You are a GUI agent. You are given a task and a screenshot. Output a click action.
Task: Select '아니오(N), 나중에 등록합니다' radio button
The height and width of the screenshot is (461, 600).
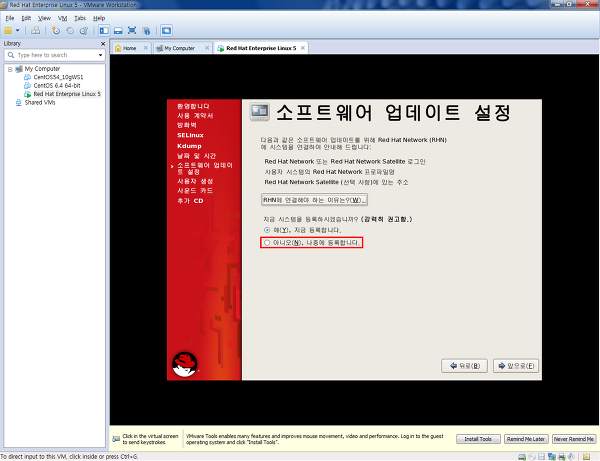(267, 243)
